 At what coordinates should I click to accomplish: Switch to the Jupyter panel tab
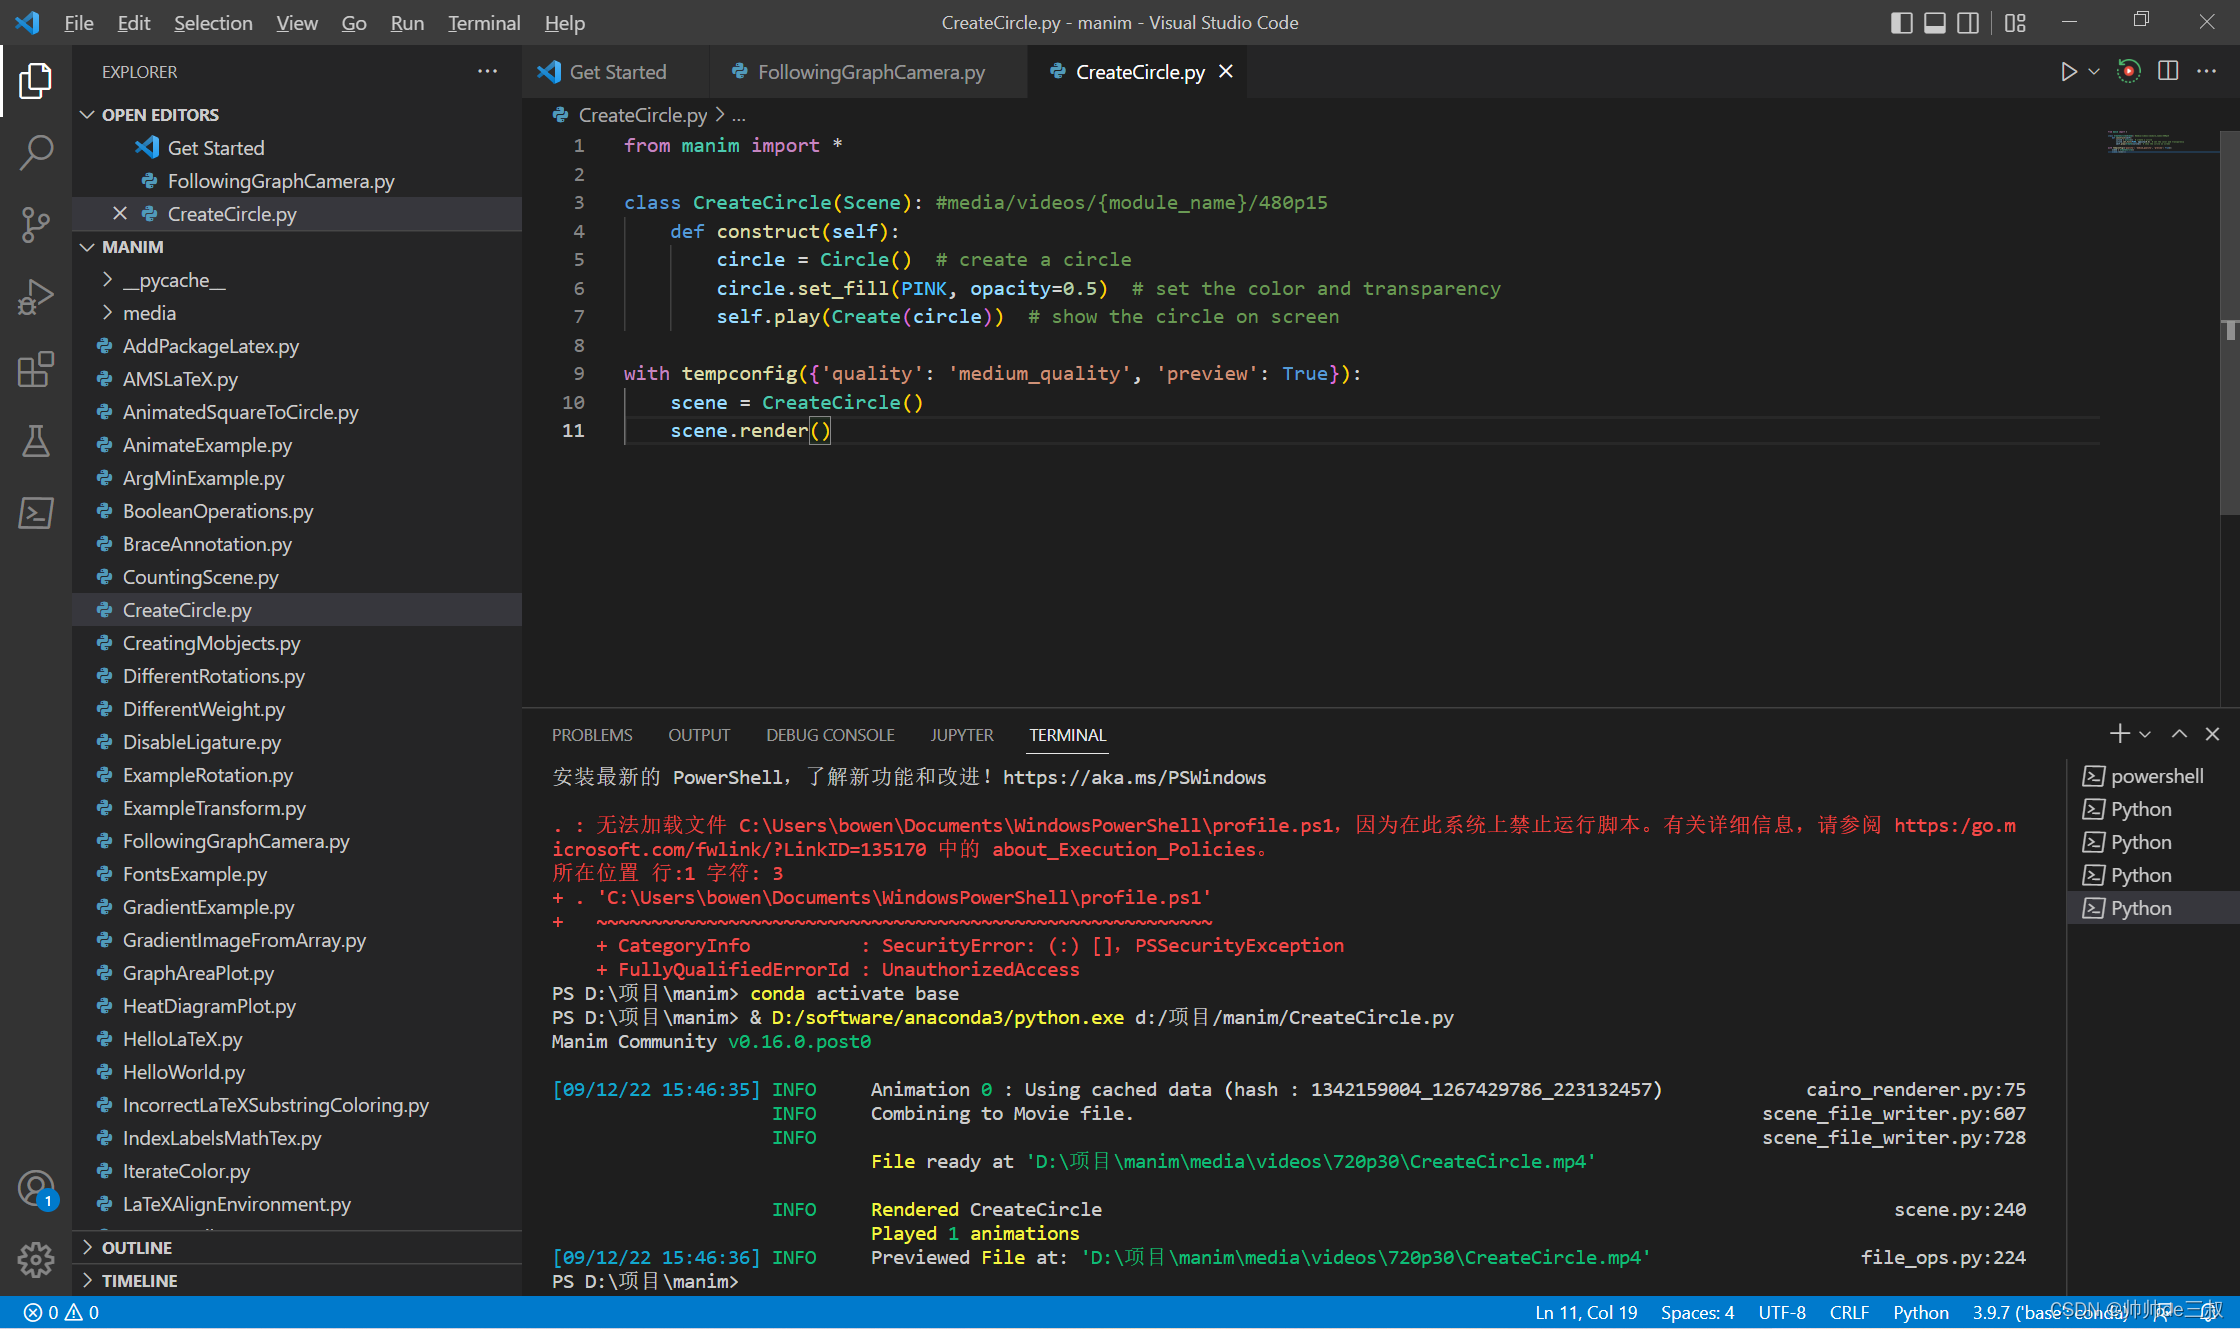click(x=962, y=735)
